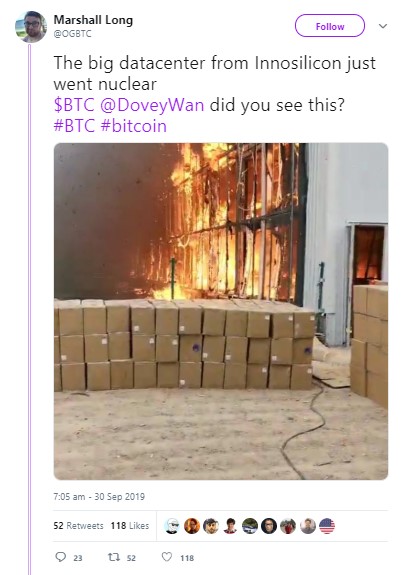Like the tweet with the heart icon

(x=167, y=557)
